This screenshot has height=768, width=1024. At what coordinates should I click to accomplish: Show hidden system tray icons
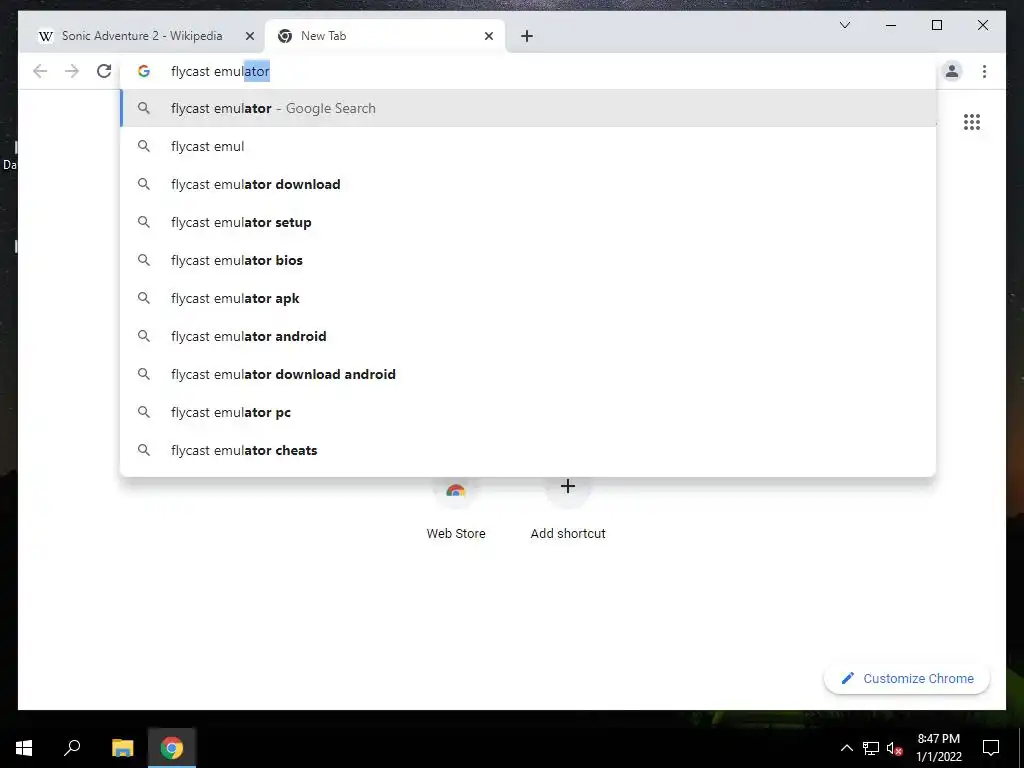click(846, 748)
